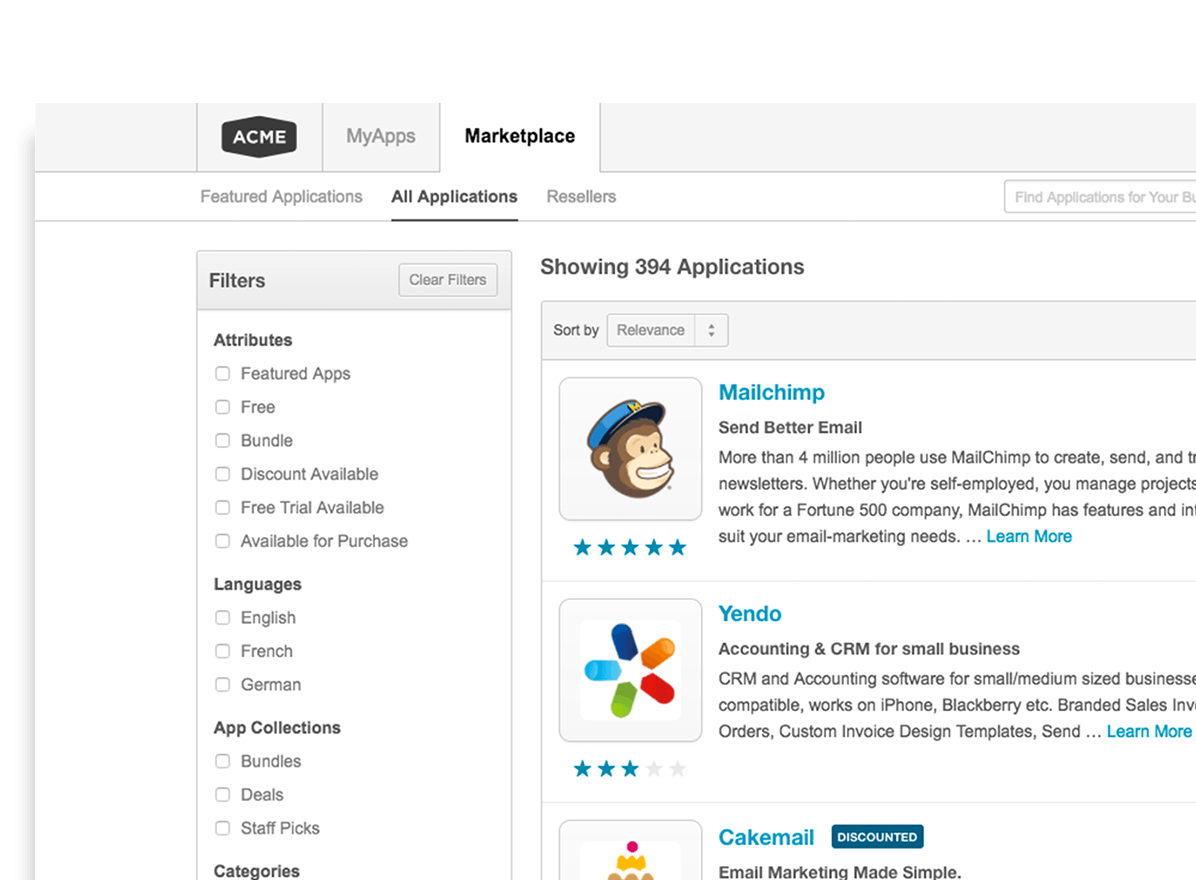Image resolution: width=1196 pixels, height=880 pixels.
Task: Select French language filter
Action: click(223, 651)
